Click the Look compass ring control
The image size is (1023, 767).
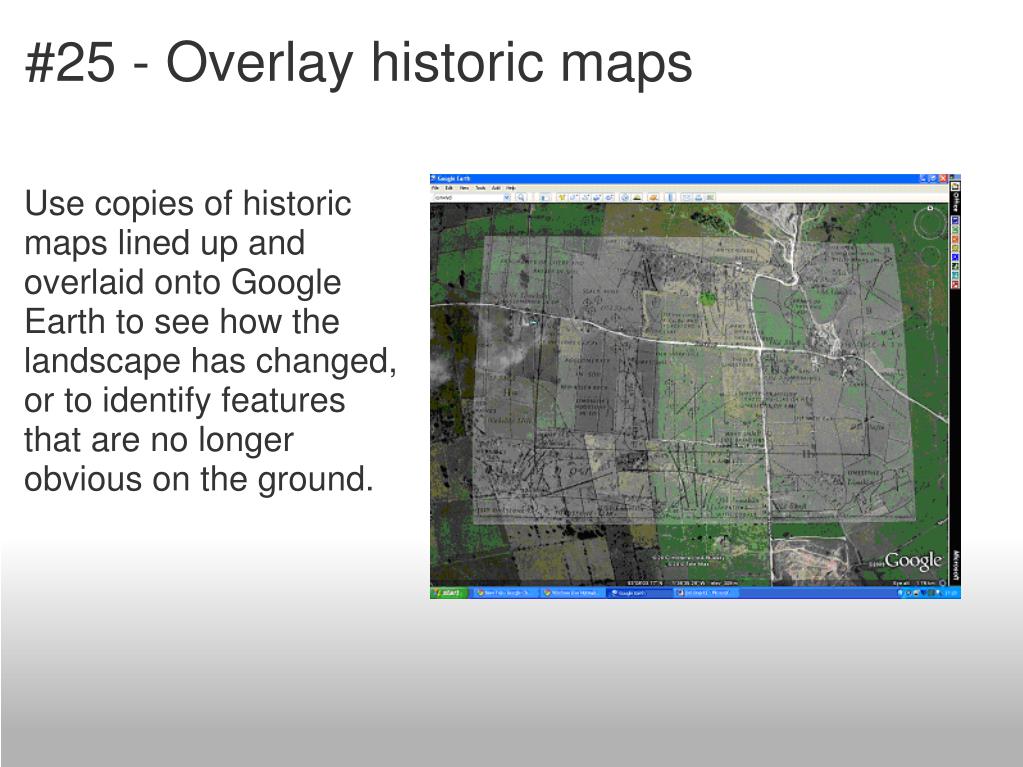930,224
